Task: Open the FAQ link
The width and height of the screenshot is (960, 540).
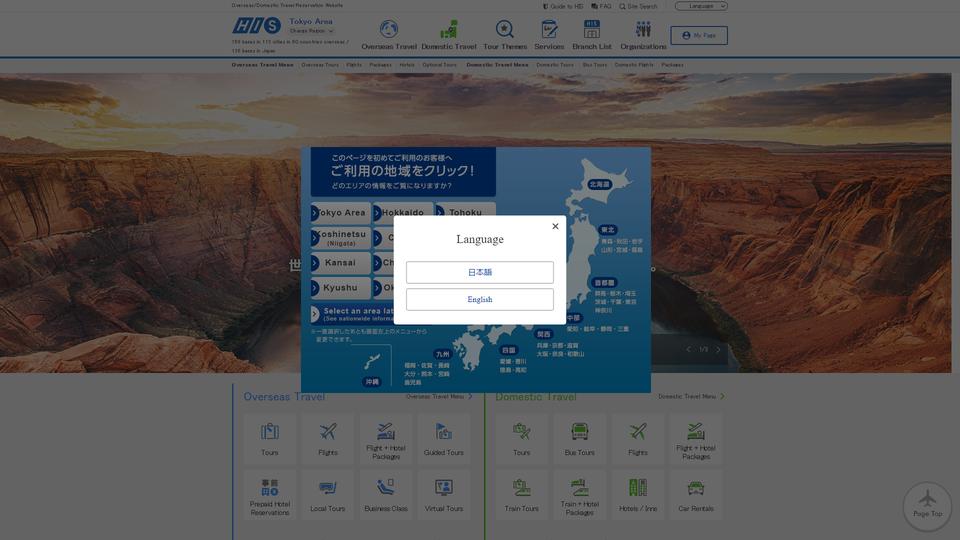Action: coord(601,6)
